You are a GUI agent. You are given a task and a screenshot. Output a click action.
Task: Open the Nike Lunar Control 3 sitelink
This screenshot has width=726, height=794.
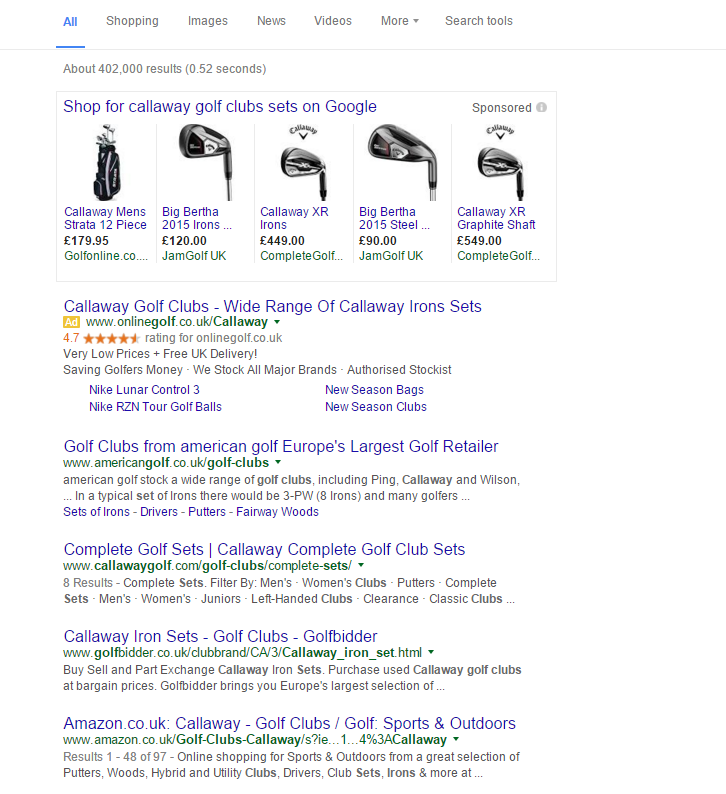coord(144,390)
